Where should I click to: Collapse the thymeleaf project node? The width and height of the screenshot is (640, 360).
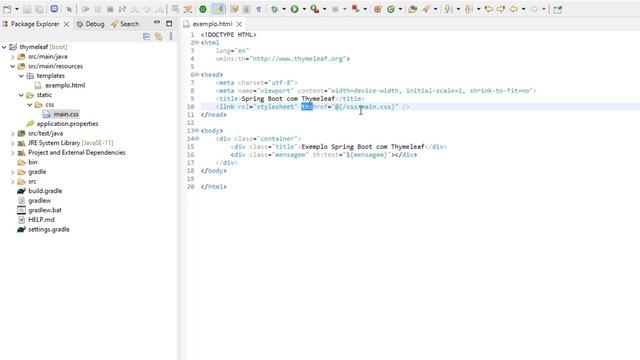(4, 47)
